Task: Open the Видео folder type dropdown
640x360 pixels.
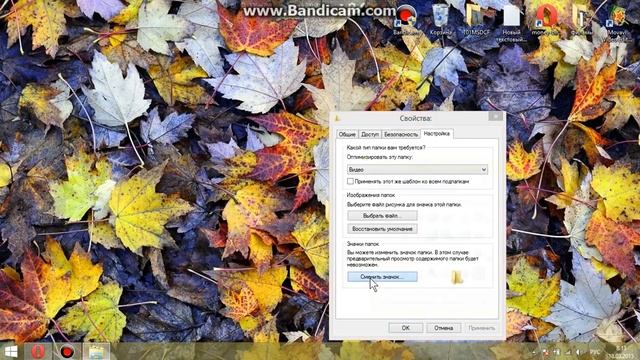Action: tap(417, 169)
